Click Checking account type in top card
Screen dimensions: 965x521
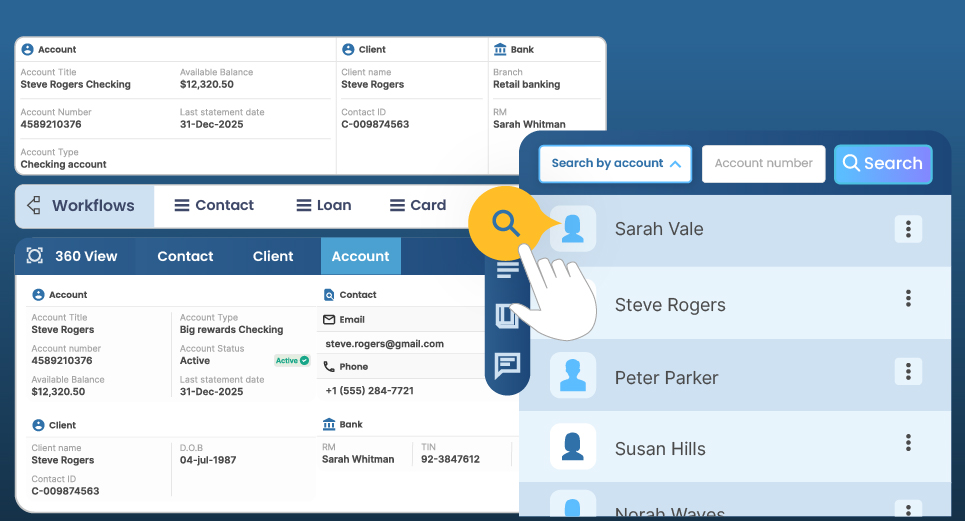pyautogui.click(x=63, y=164)
